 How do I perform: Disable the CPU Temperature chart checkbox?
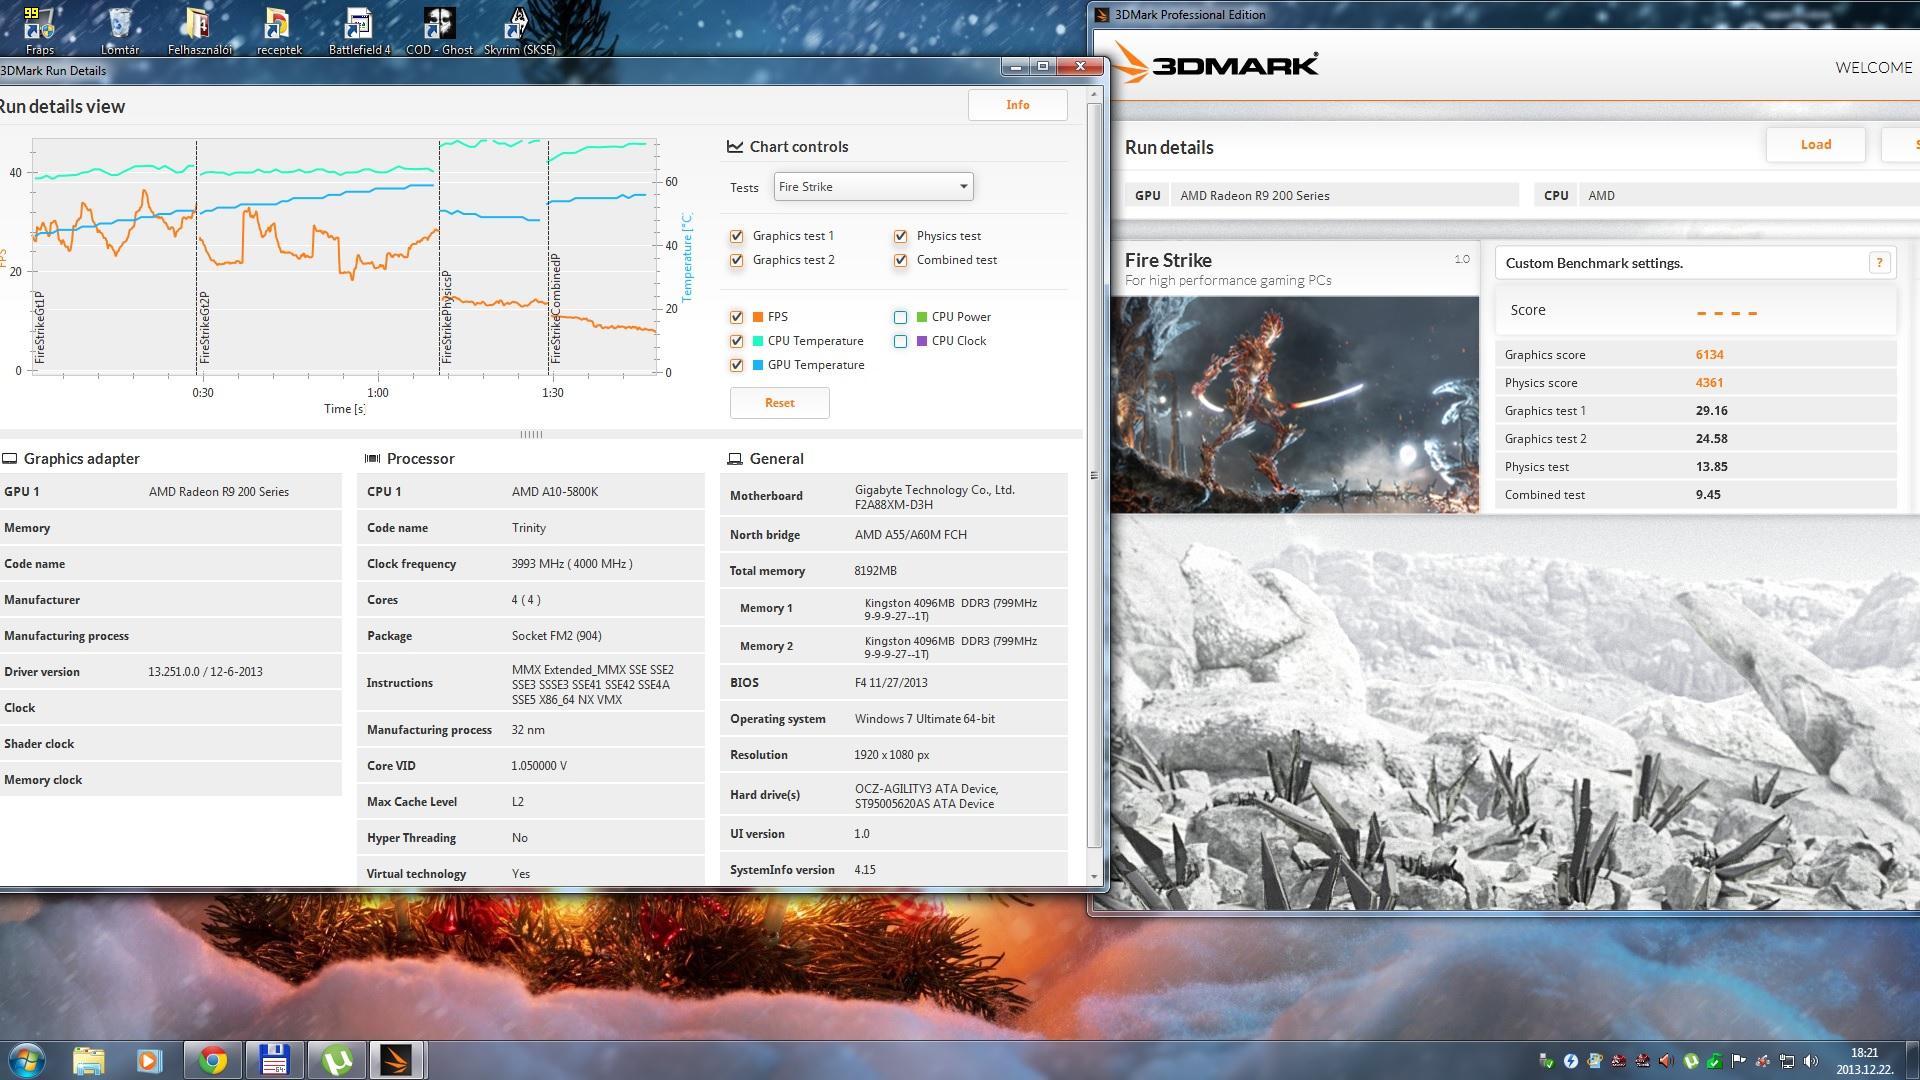pos(737,341)
